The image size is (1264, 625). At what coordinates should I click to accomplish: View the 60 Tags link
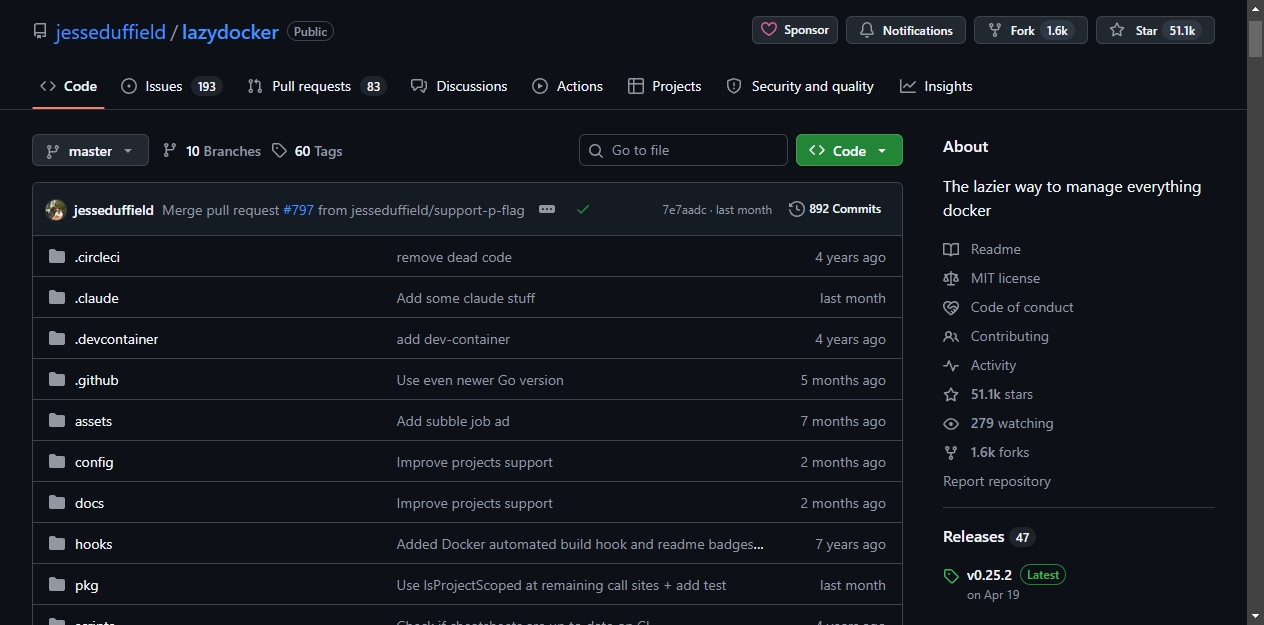point(307,151)
